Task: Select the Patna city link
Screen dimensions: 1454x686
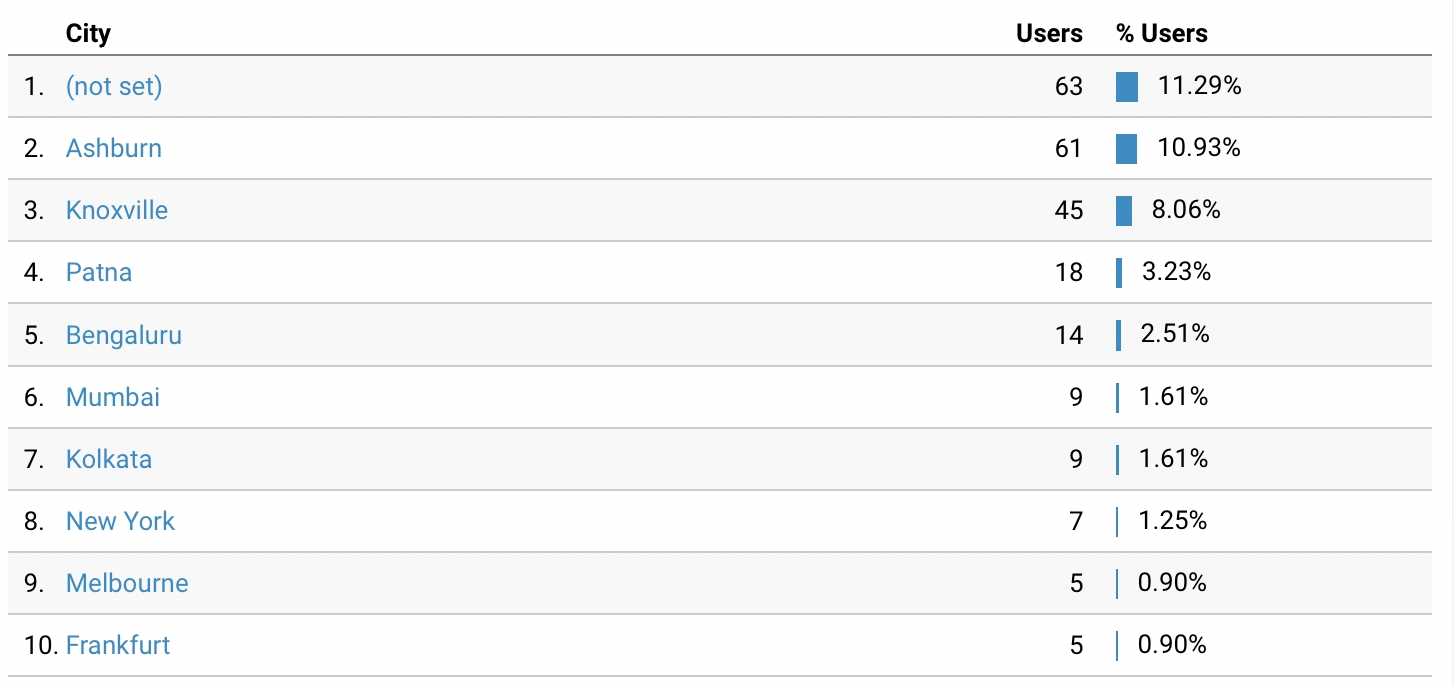Action: point(99,273)
